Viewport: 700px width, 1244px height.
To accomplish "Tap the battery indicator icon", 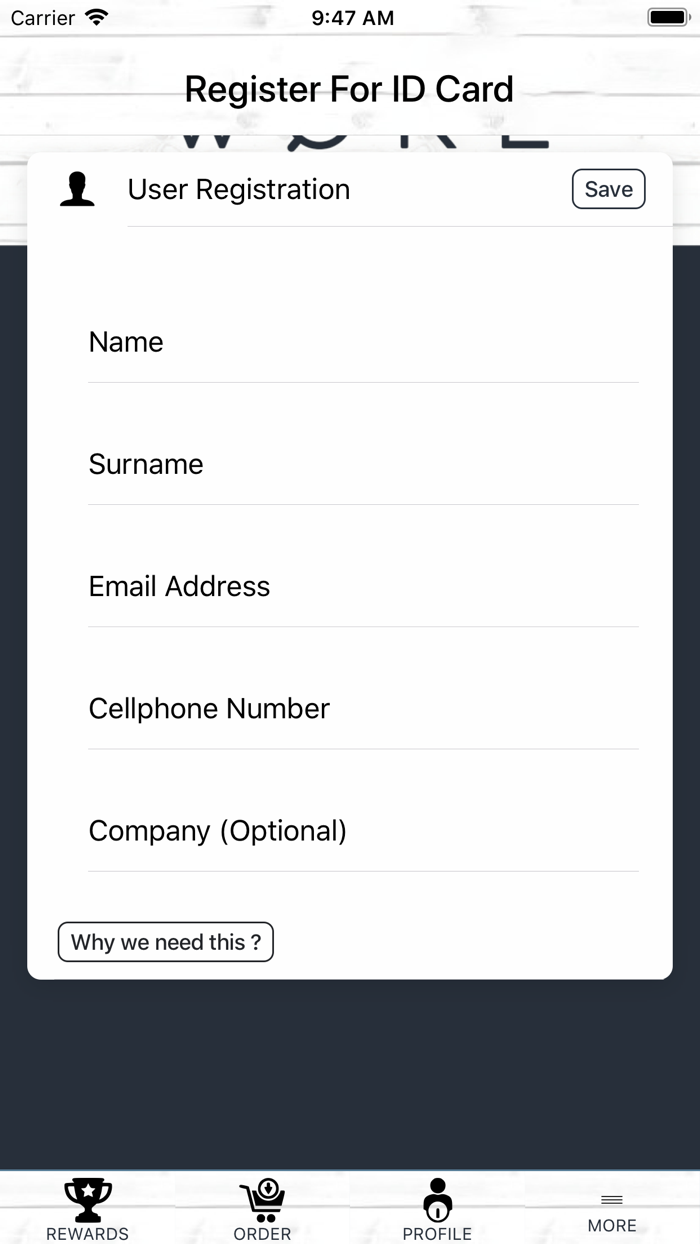I will pos(667,17).
